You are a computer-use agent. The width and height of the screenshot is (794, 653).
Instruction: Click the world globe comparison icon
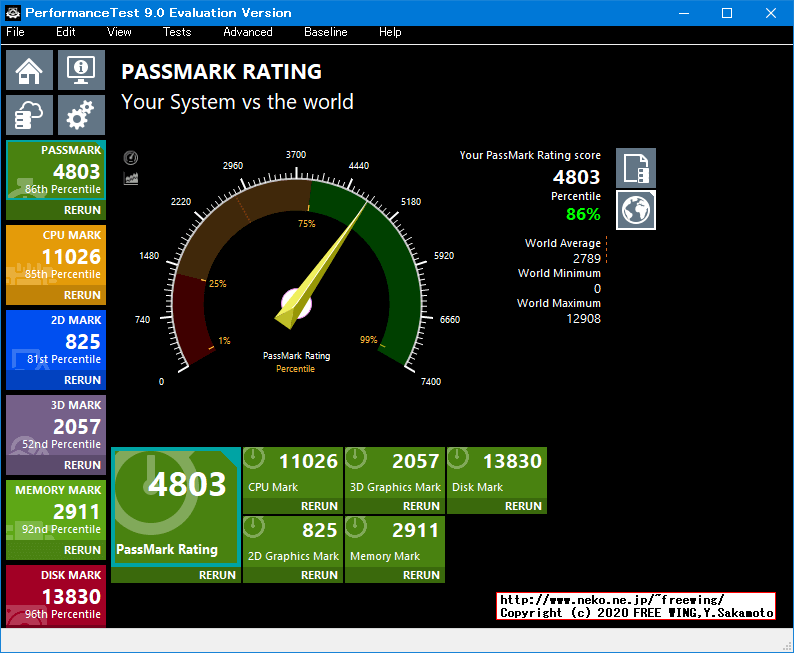(636, 209)
